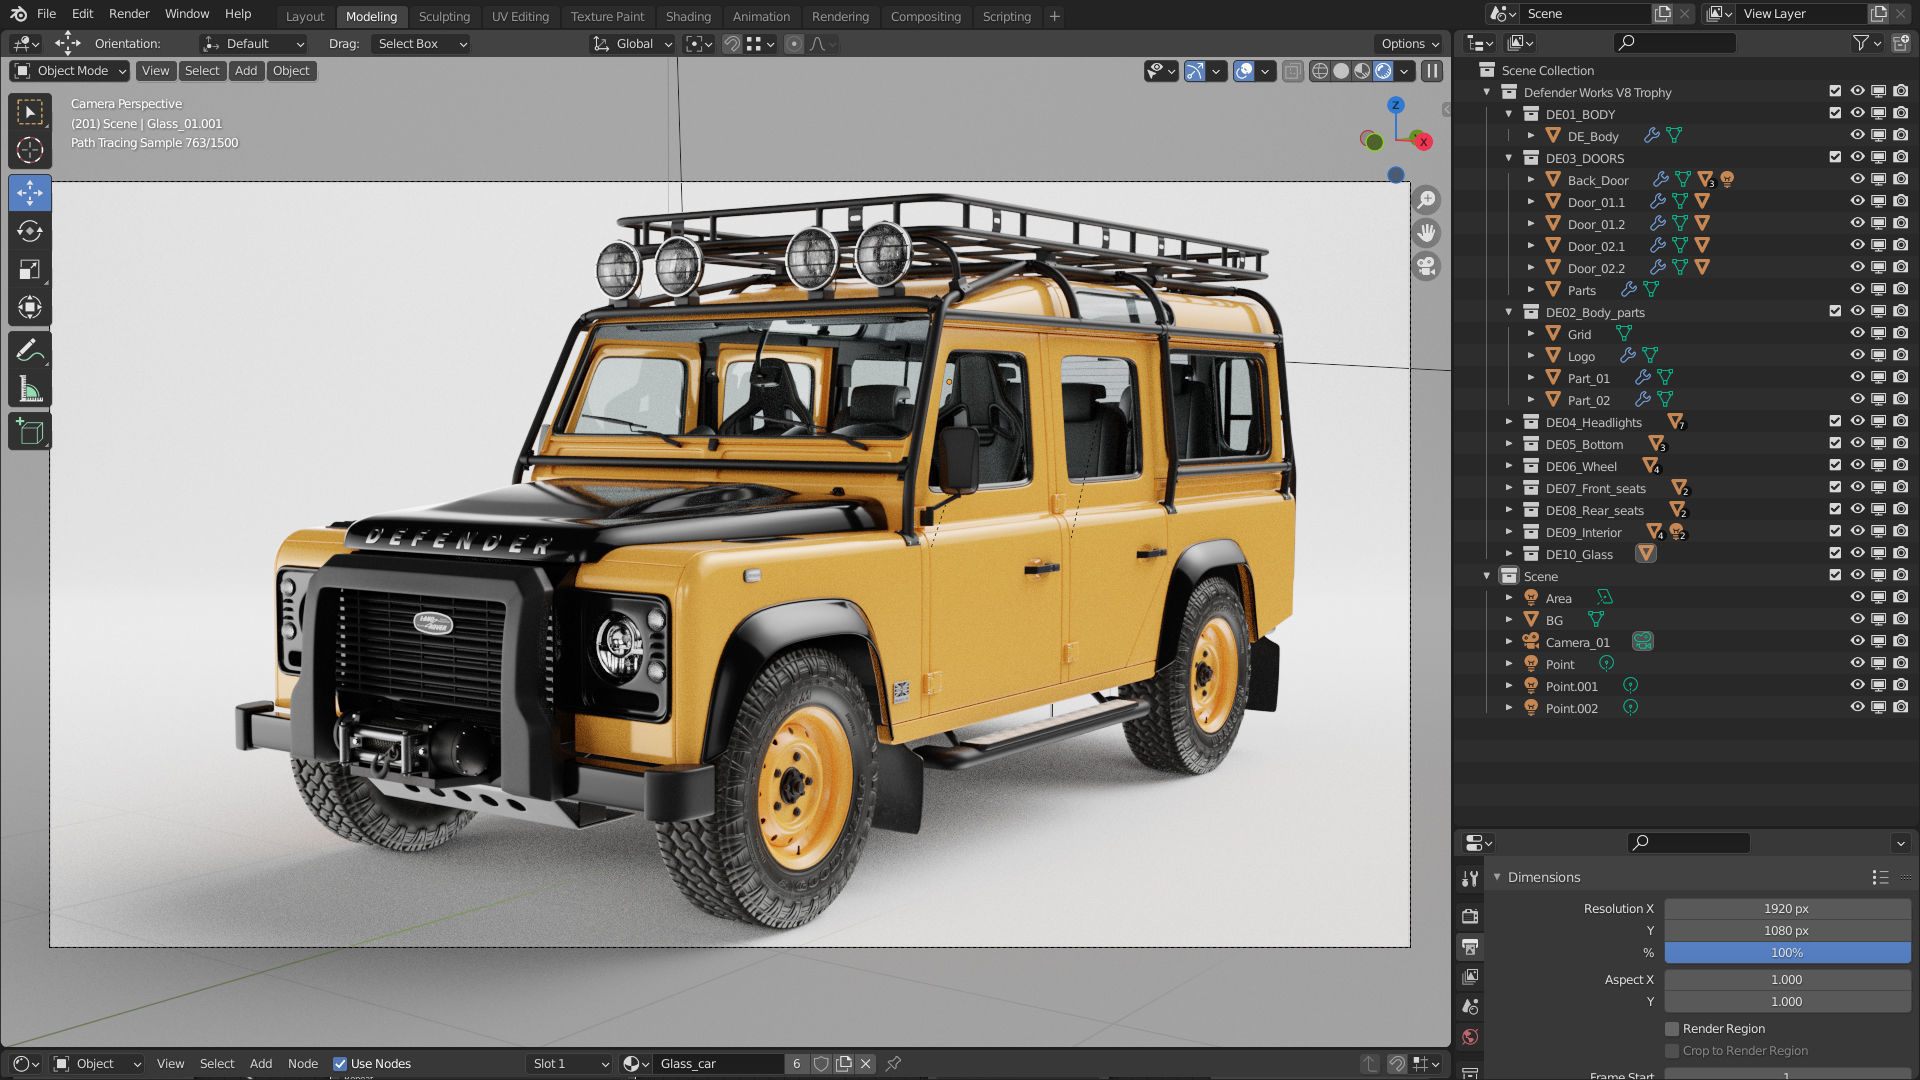Open the Slot 1 material dropdown
1920x1080 pixels.
[x=570, y=1064]
